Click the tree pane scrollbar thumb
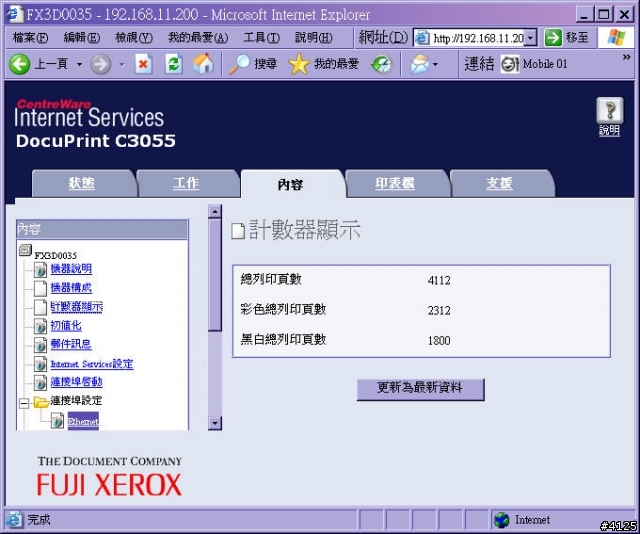Screen dimensions: 640x534 [x=215, y=275]
